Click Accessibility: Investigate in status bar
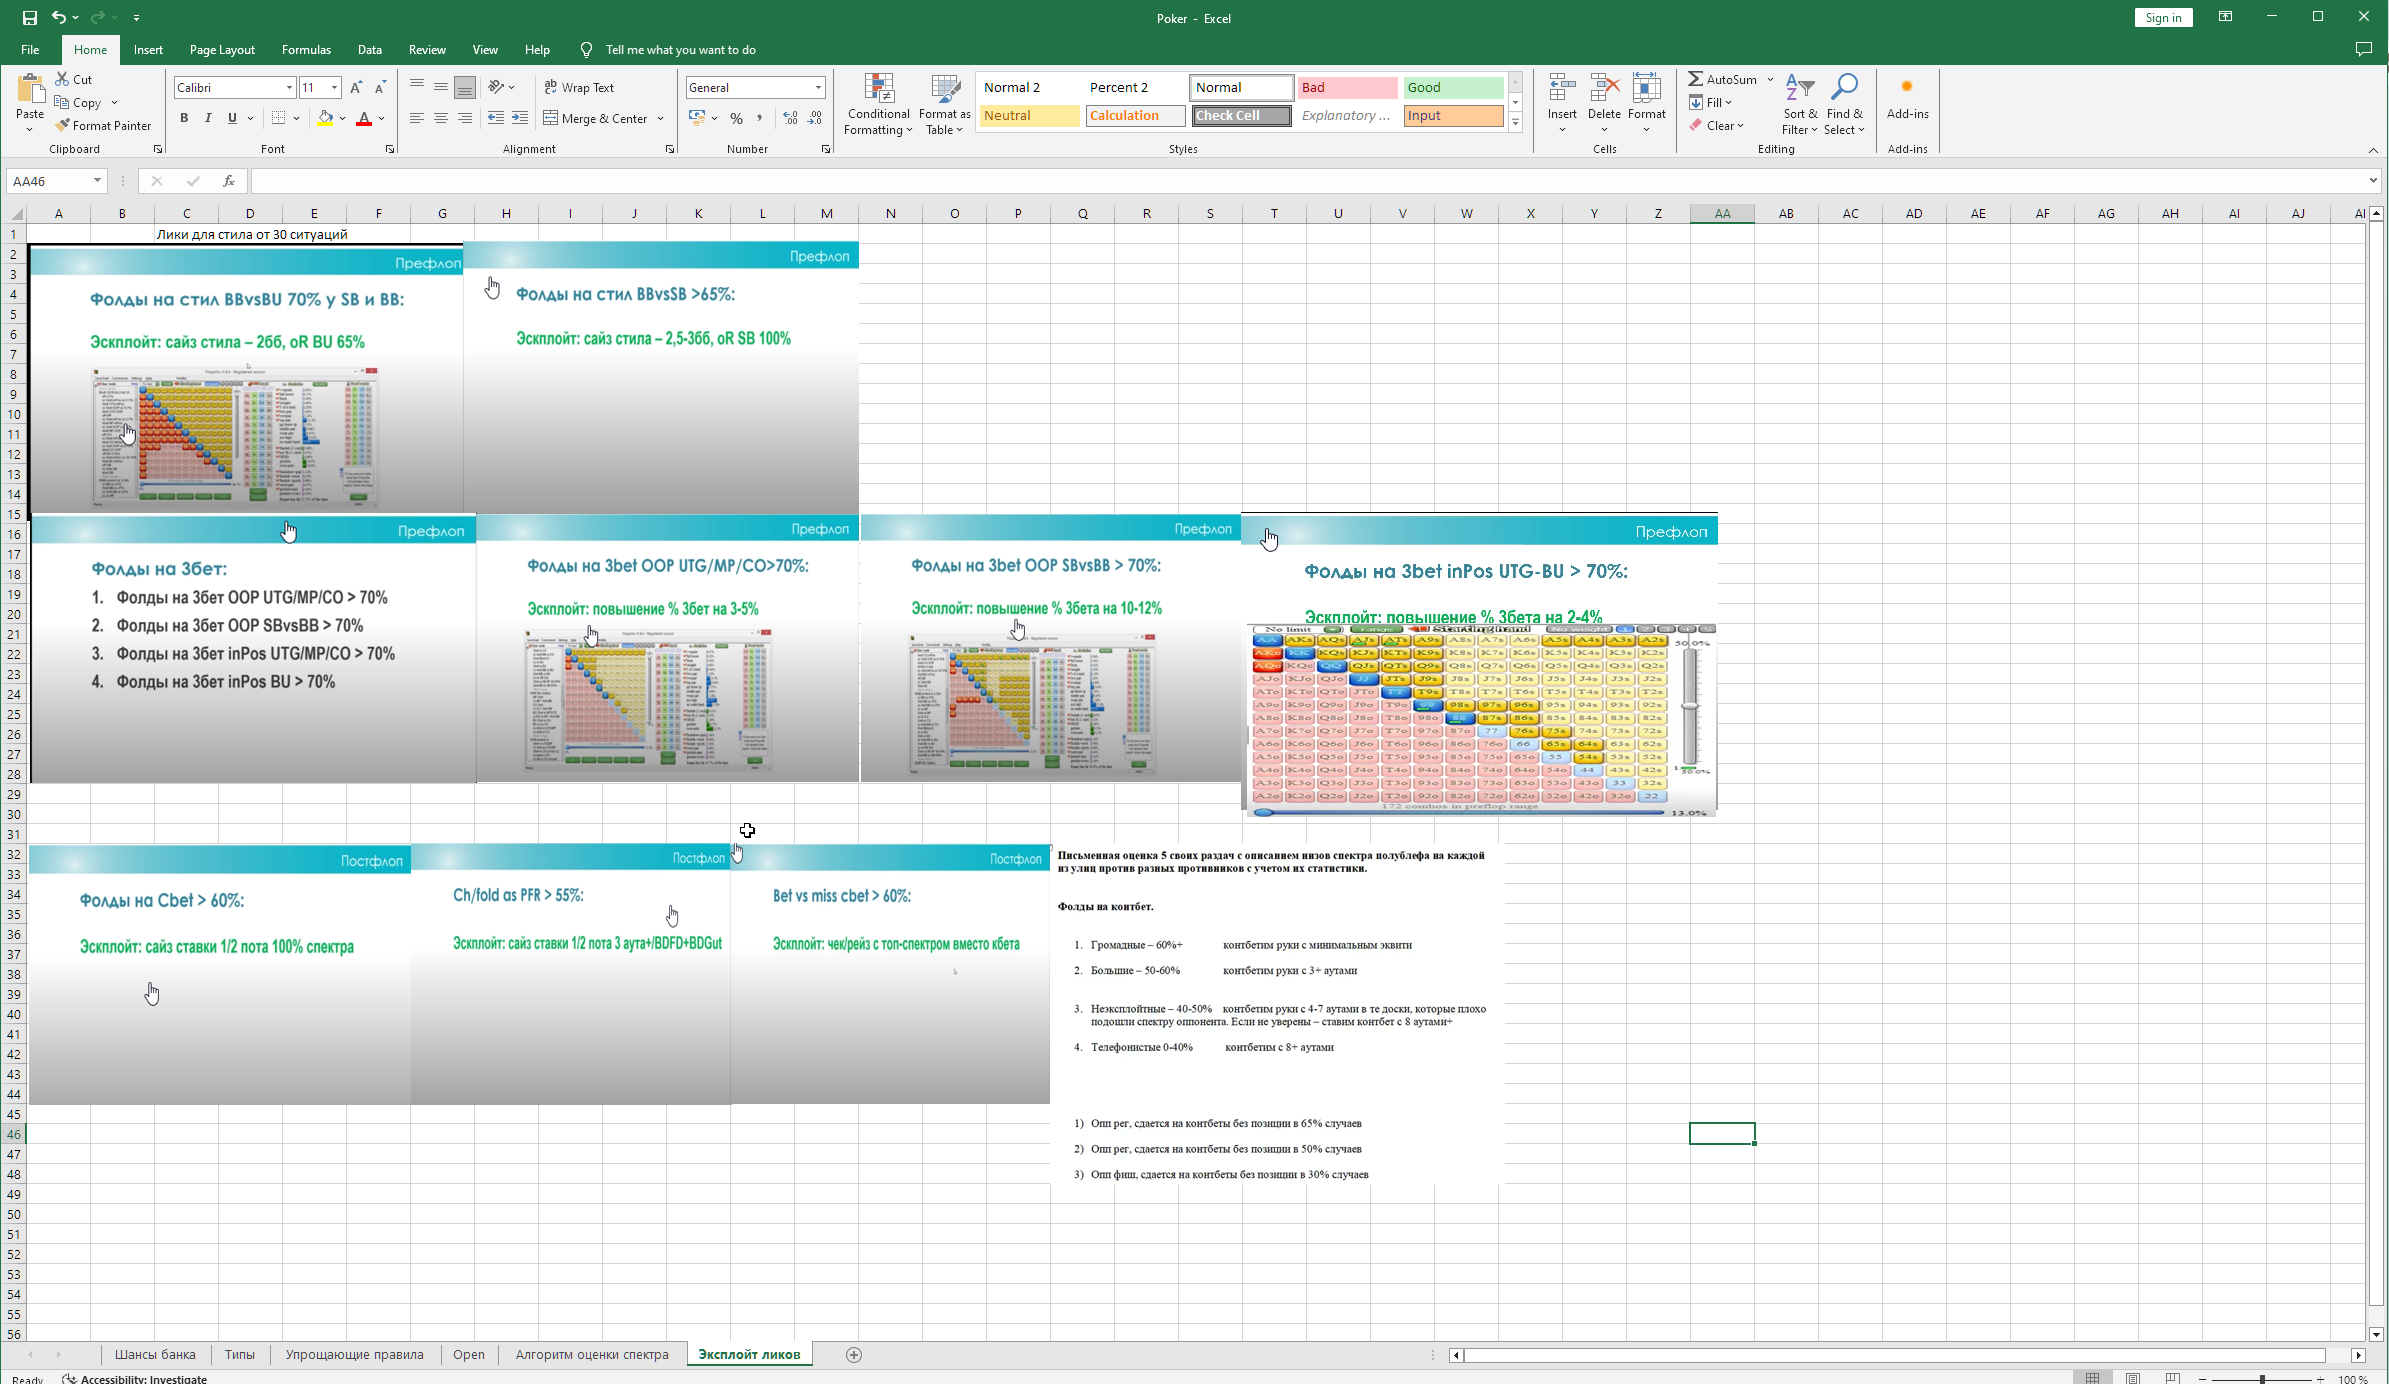 pyautogui.click(x=135, y=1378)
